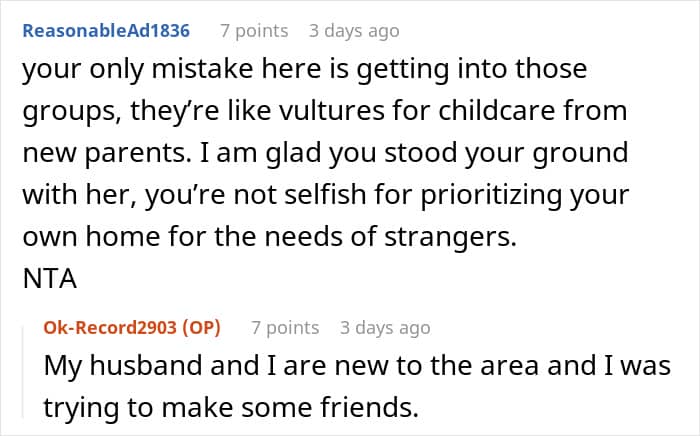Click the comment line starting 'your only mistake'
Screen dimensions: 700x436
(304, 69)
